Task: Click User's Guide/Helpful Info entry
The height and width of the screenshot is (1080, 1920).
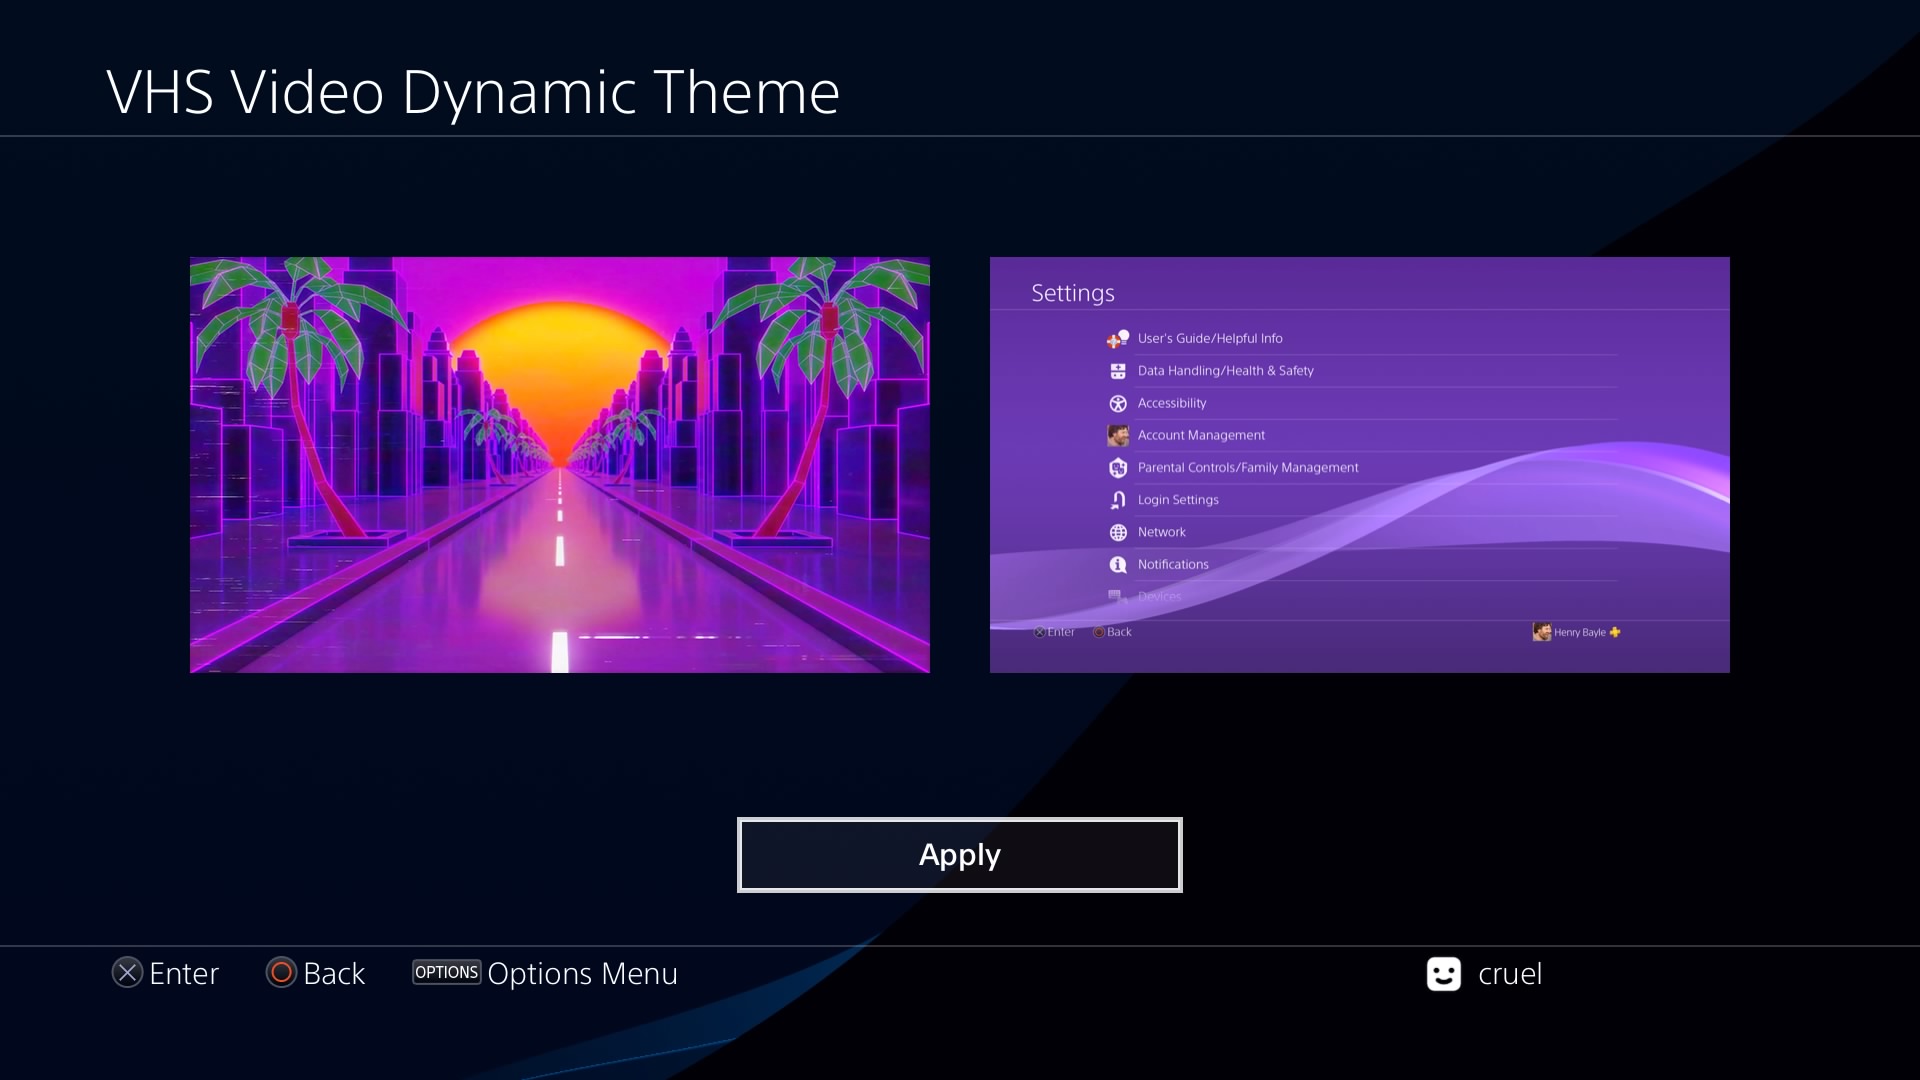Action: [1209, 338]
